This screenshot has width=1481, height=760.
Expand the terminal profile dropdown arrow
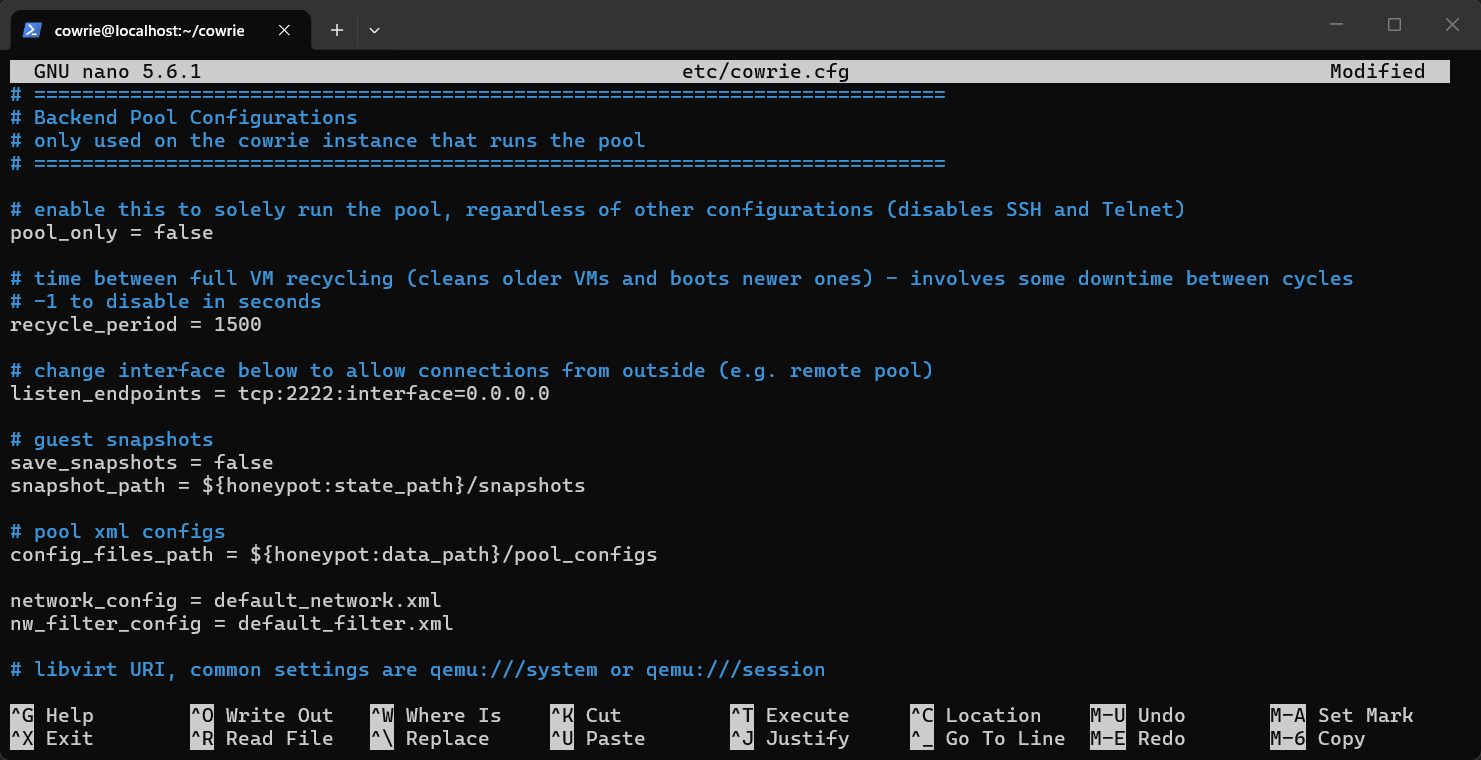click(x=374, y=30)
